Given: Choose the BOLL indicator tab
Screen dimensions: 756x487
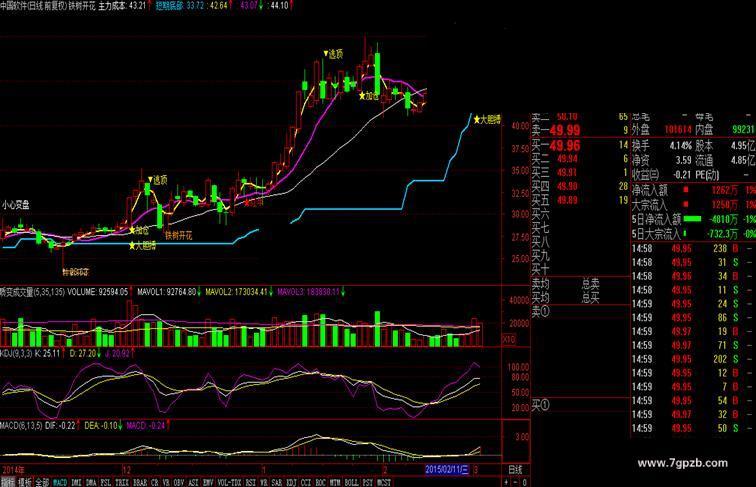Looking at the screenshot, I should 351,482.
